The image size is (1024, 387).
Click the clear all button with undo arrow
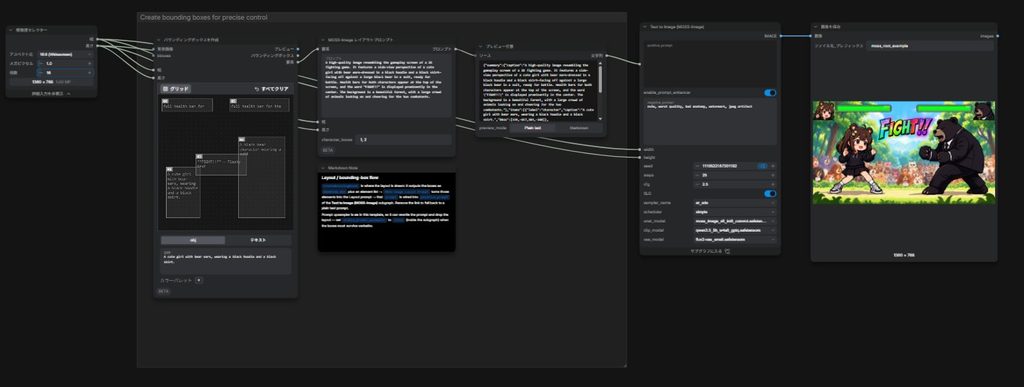[x=271, y=89]
